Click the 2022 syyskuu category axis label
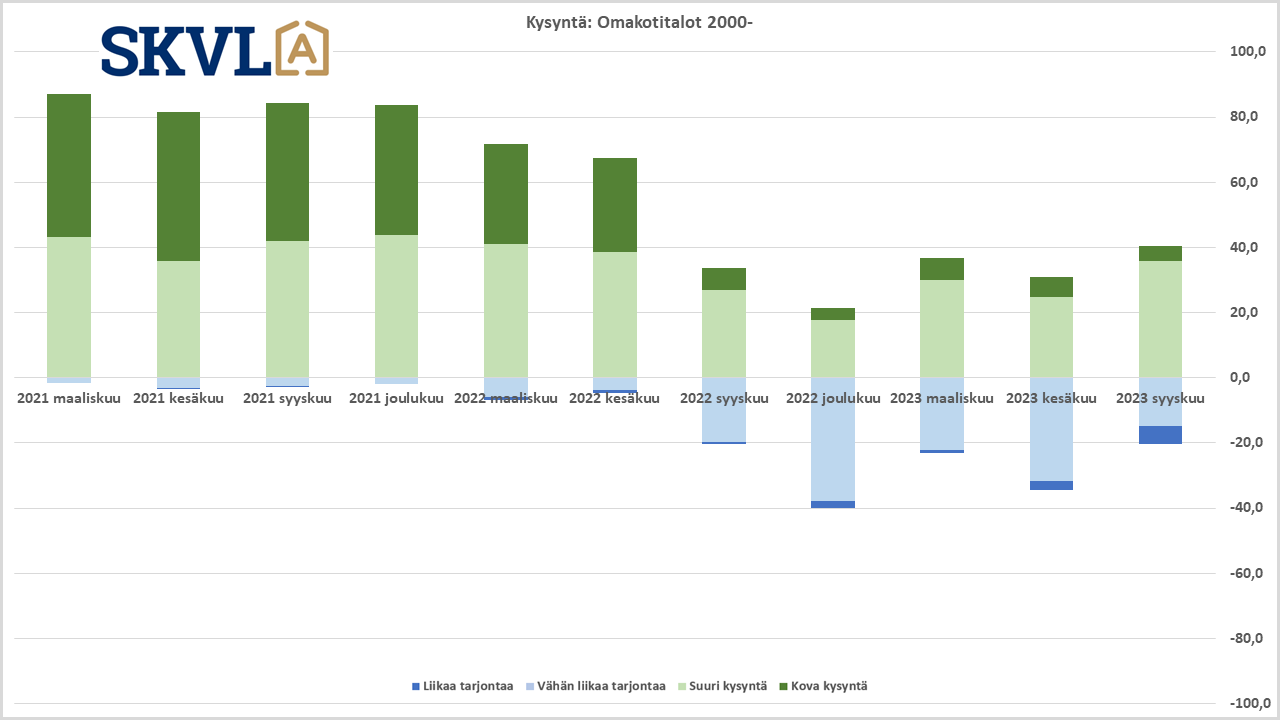Image resolution: width=1280 pixels, height=720 pixels. click(724, 398)
